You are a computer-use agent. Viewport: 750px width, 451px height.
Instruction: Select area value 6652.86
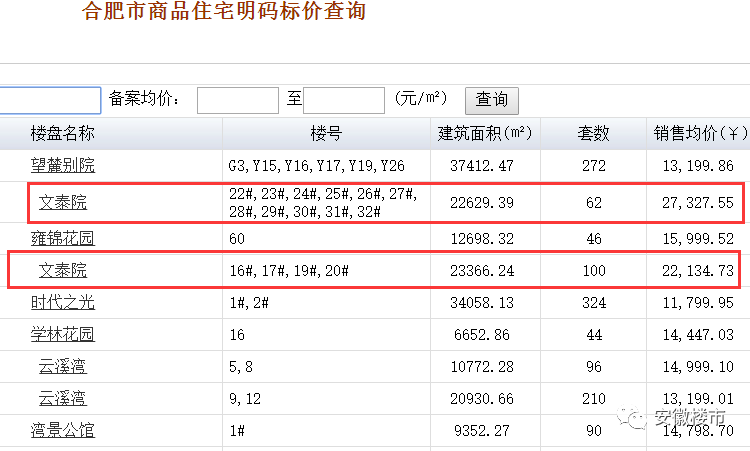point(482,335)
